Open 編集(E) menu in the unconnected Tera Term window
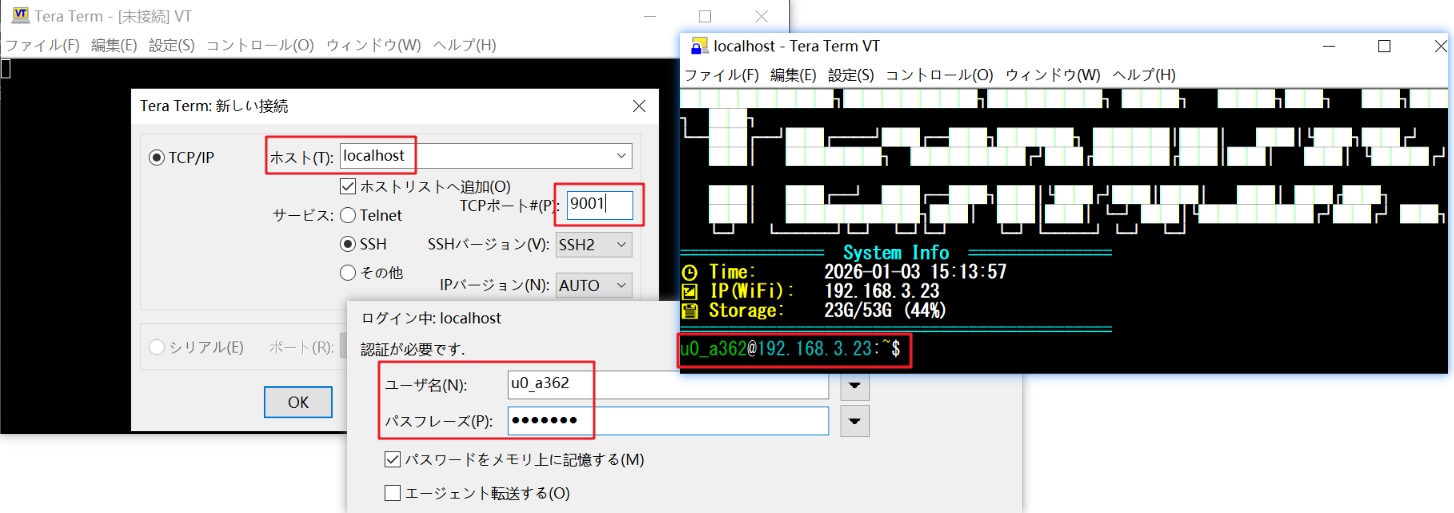Viewport: 1454px width, 513px height. point(115,45)
